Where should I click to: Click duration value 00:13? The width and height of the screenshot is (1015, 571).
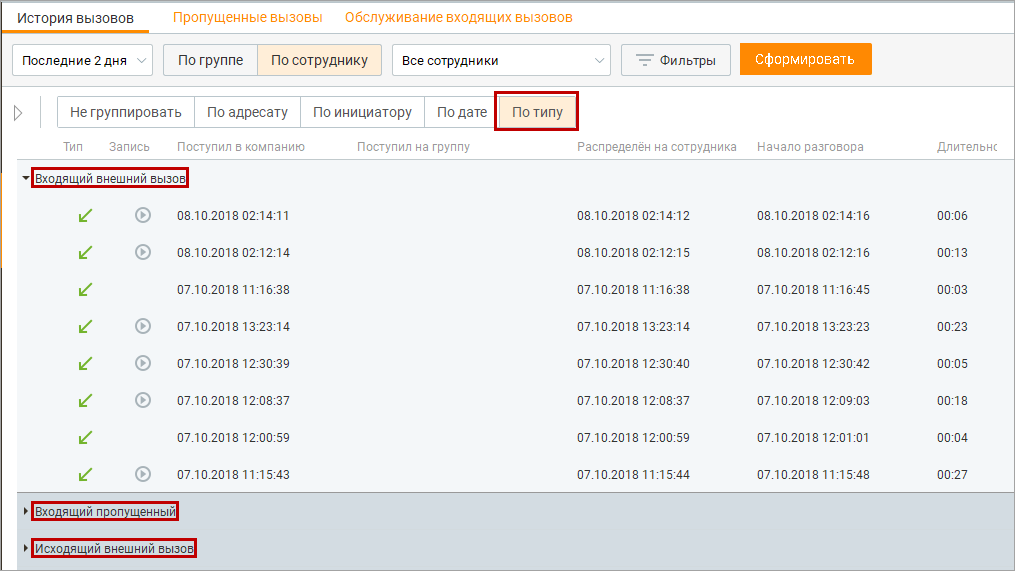(x=952, y=252)
